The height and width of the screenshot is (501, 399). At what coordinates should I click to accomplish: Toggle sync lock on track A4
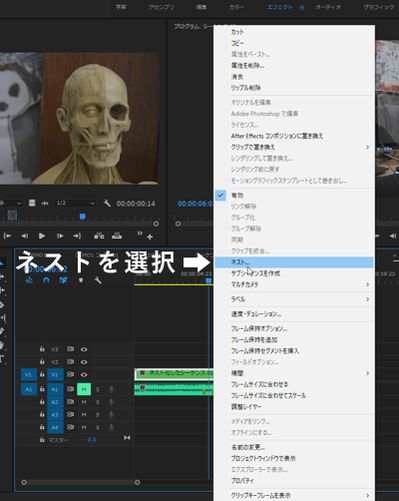pyautogui.click(x=70, y=427)
